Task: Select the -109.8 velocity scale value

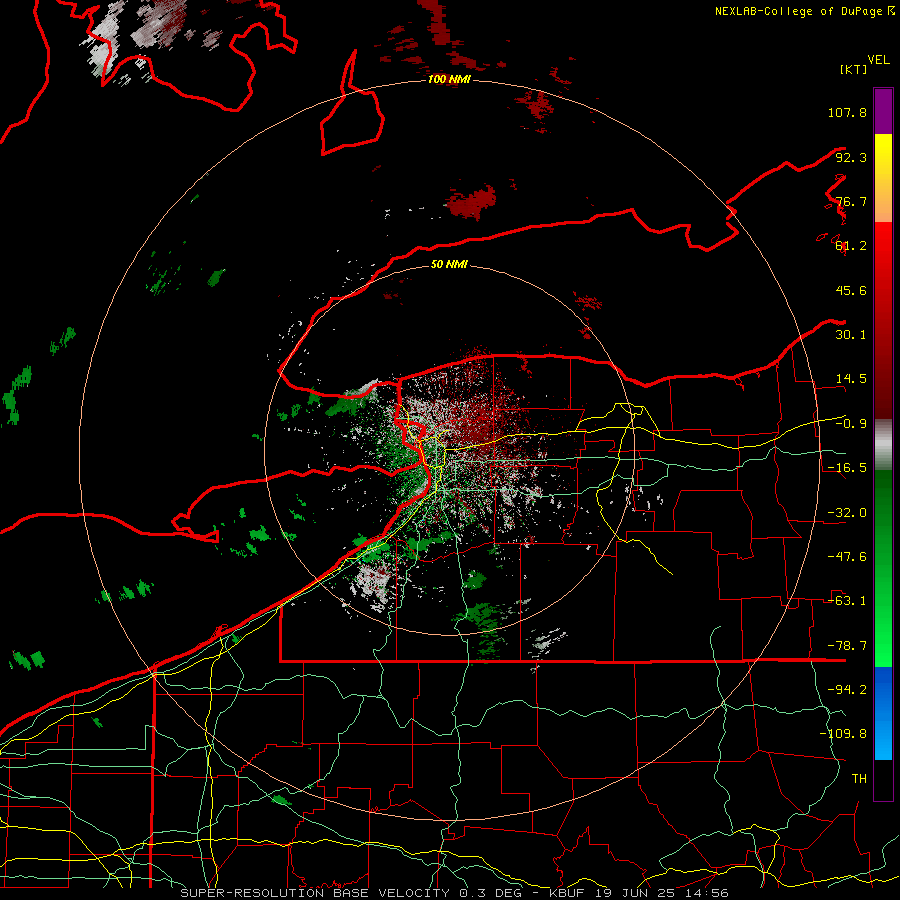Action: tap(843, 734)
